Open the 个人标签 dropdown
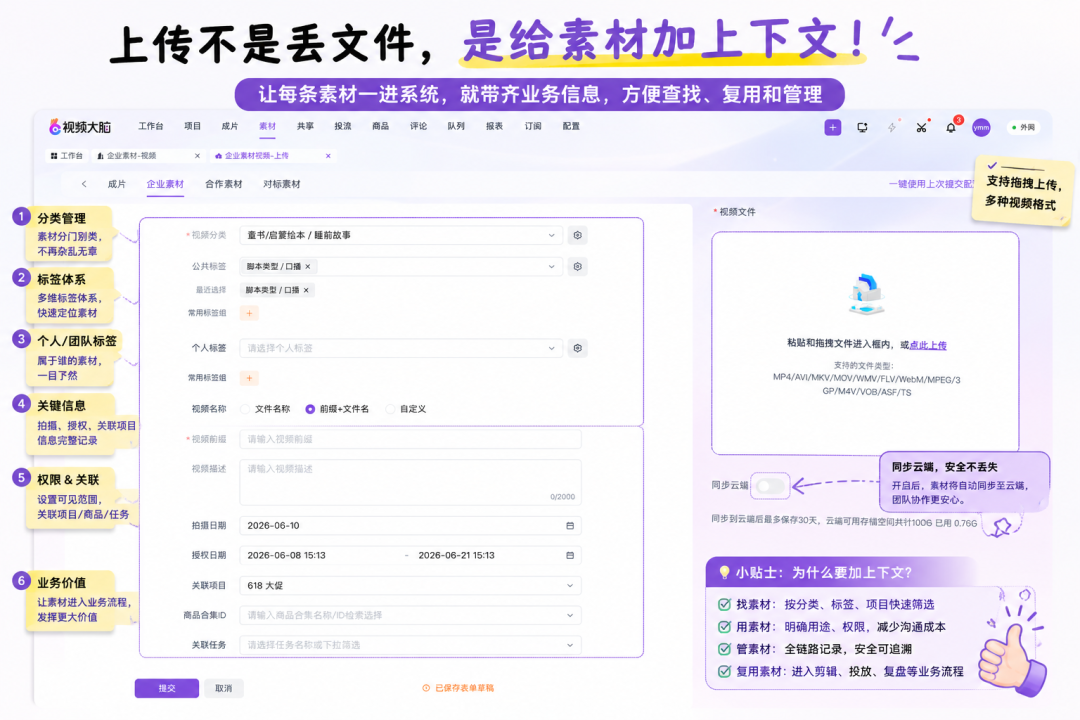 401,348
